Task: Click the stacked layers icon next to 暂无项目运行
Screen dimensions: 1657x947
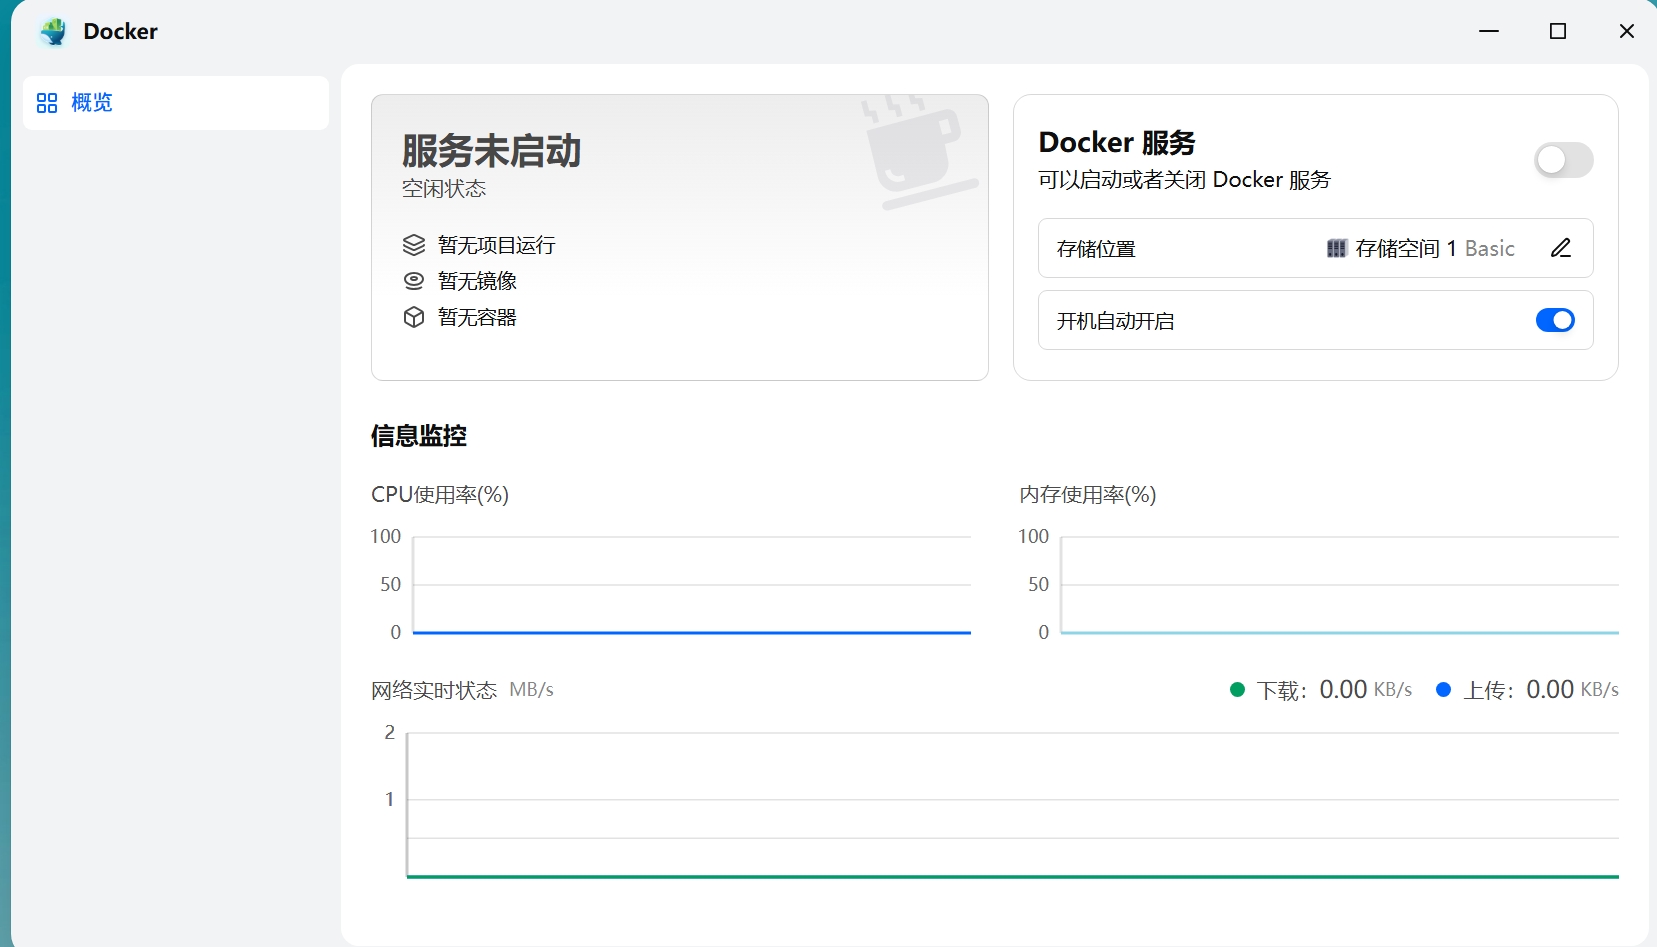Action: pyautogui.click(x=415, y=244)
